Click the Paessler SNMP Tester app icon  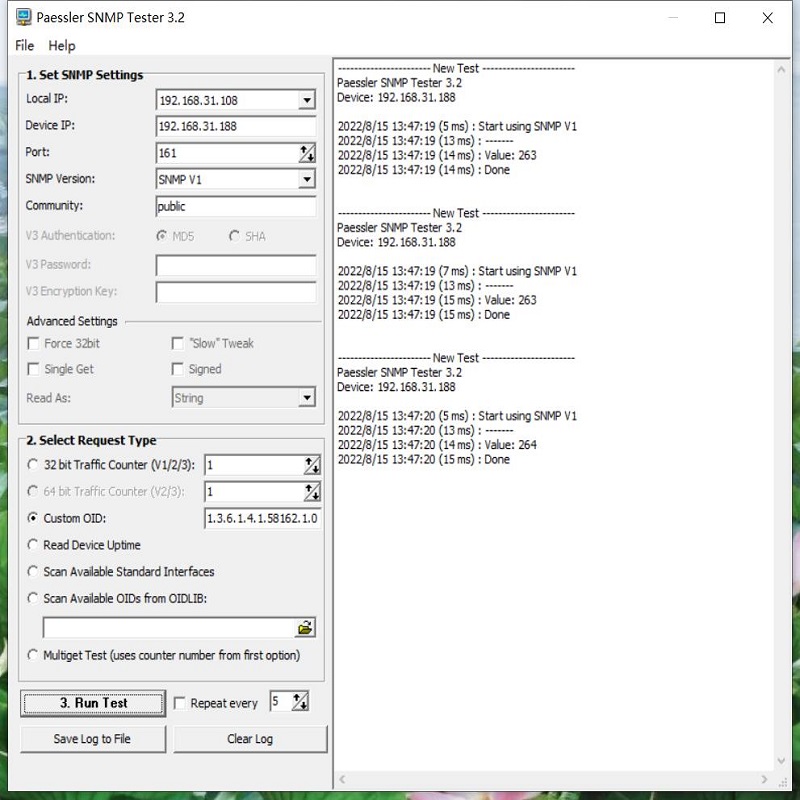click(x=23, y=17)
